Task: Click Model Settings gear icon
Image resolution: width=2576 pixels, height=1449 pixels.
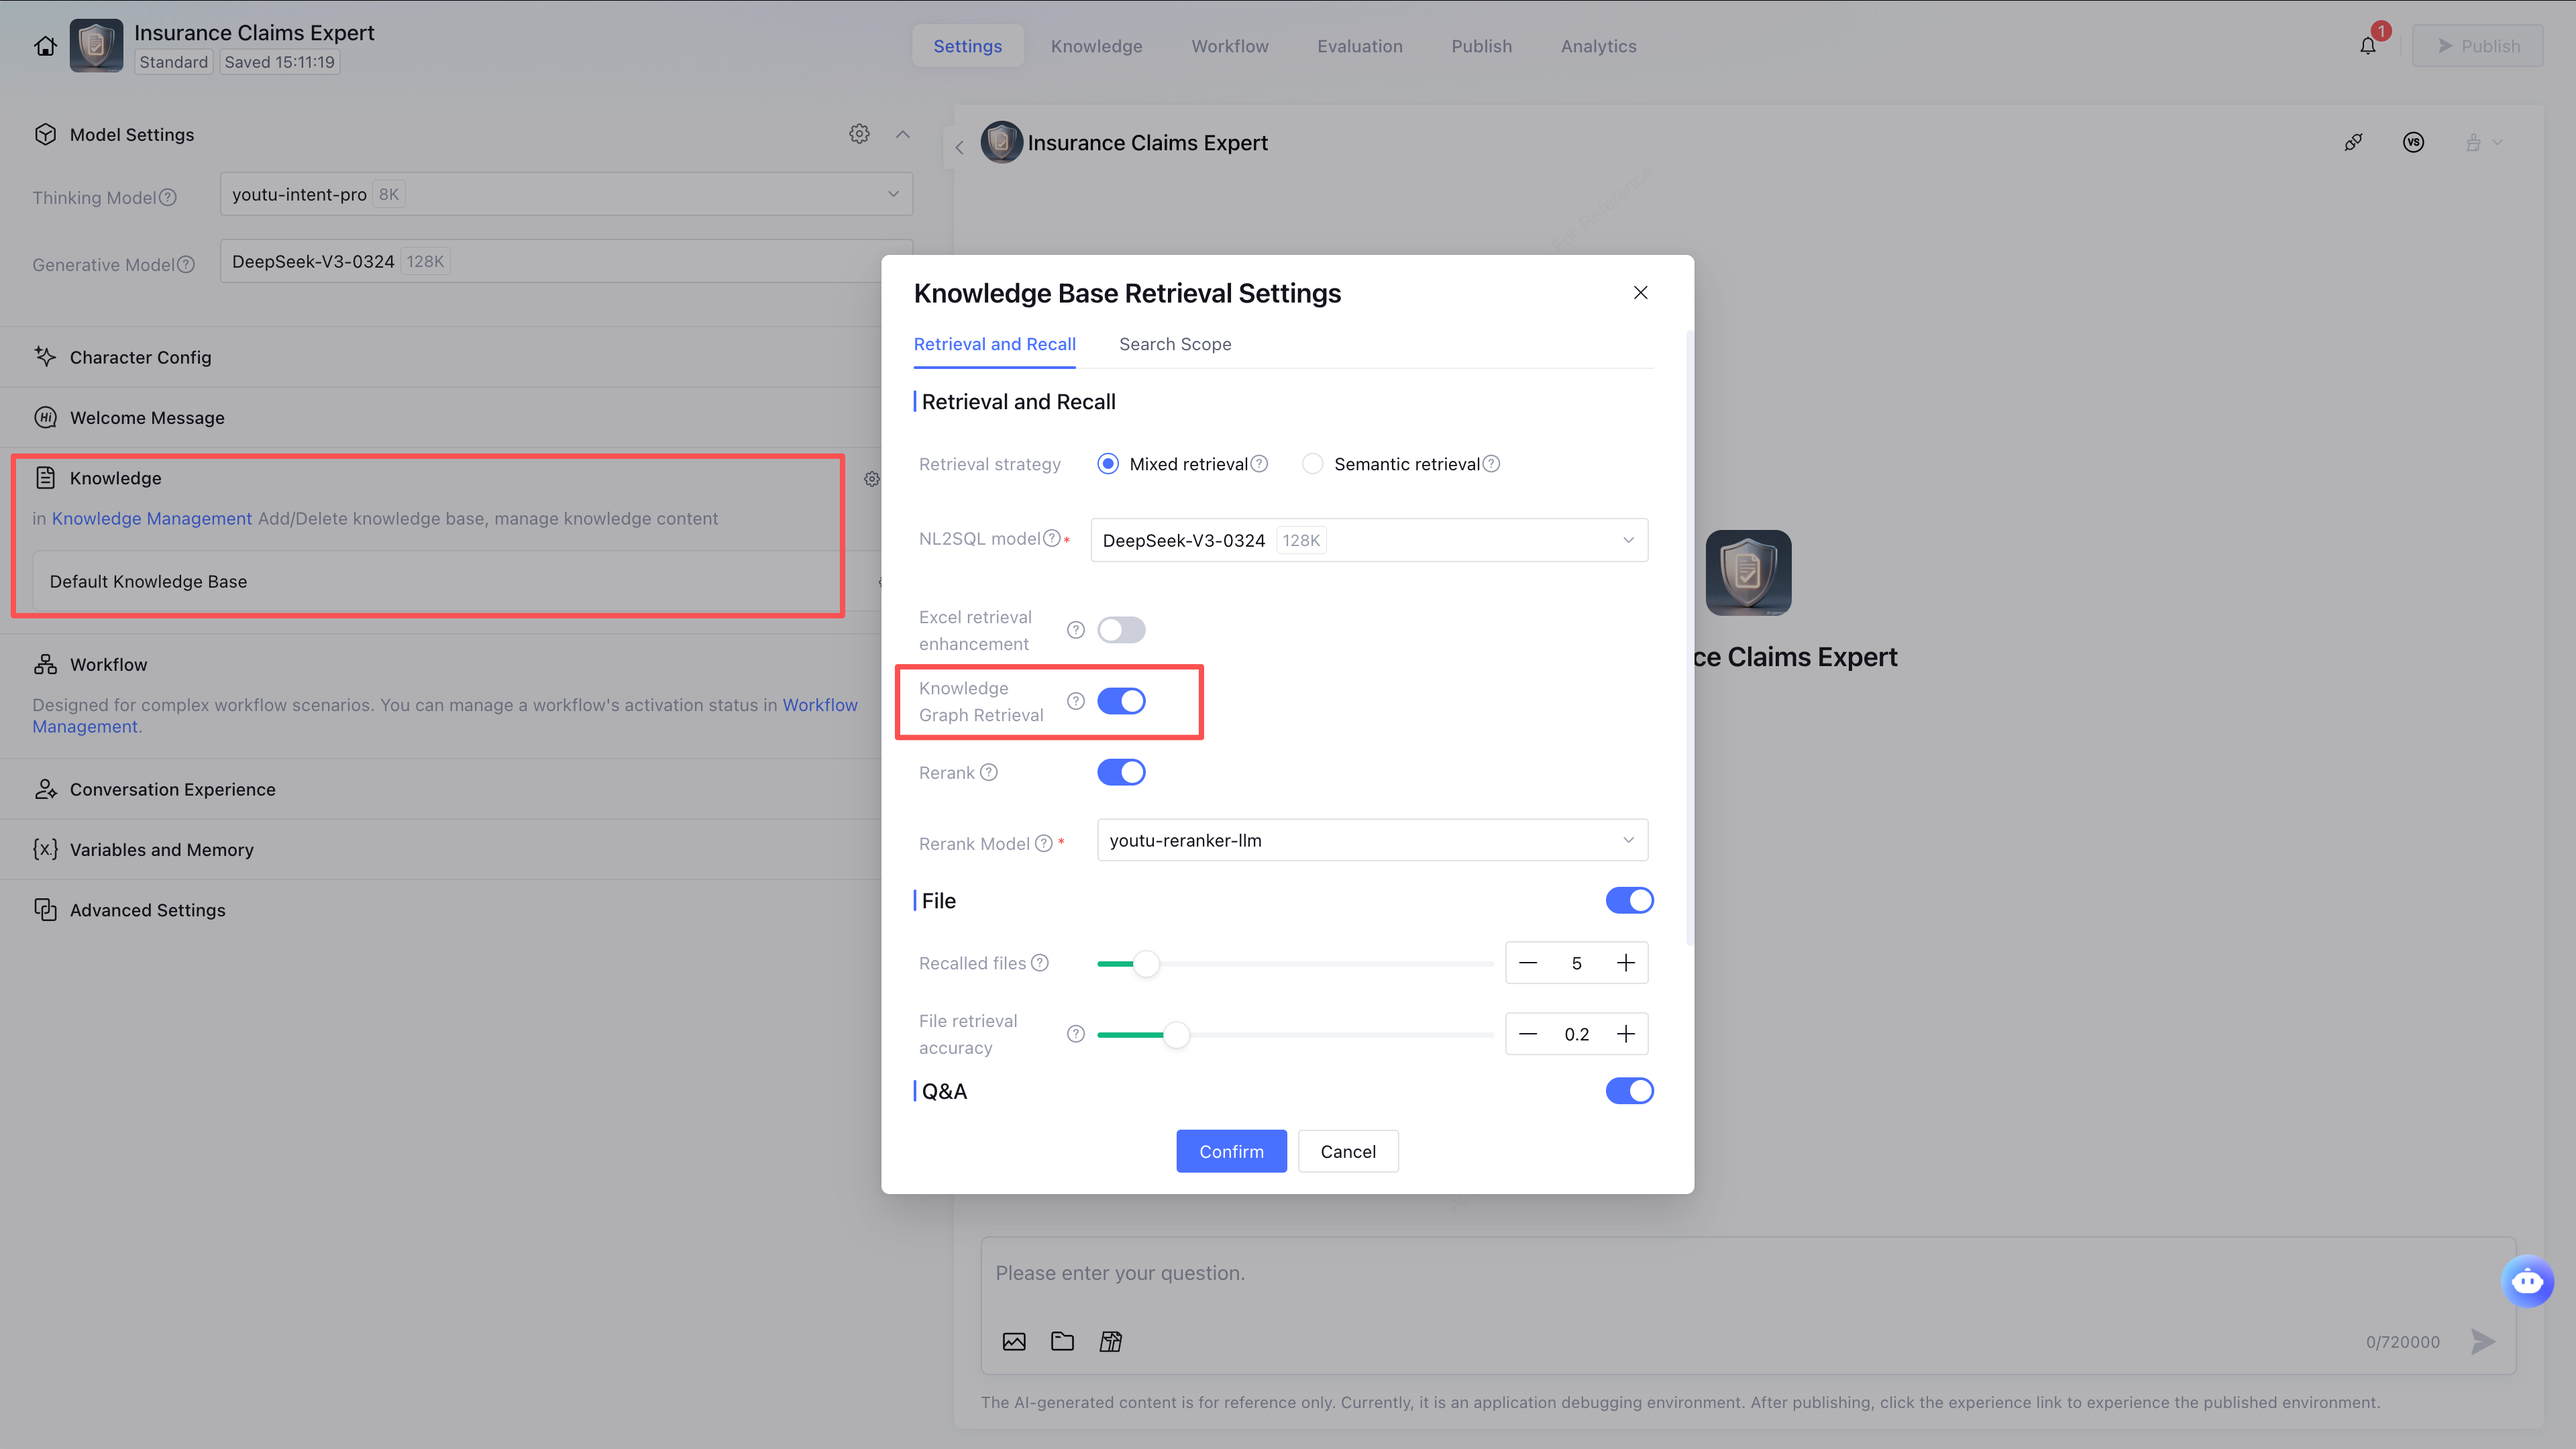Action: click(x=859, y=134)
